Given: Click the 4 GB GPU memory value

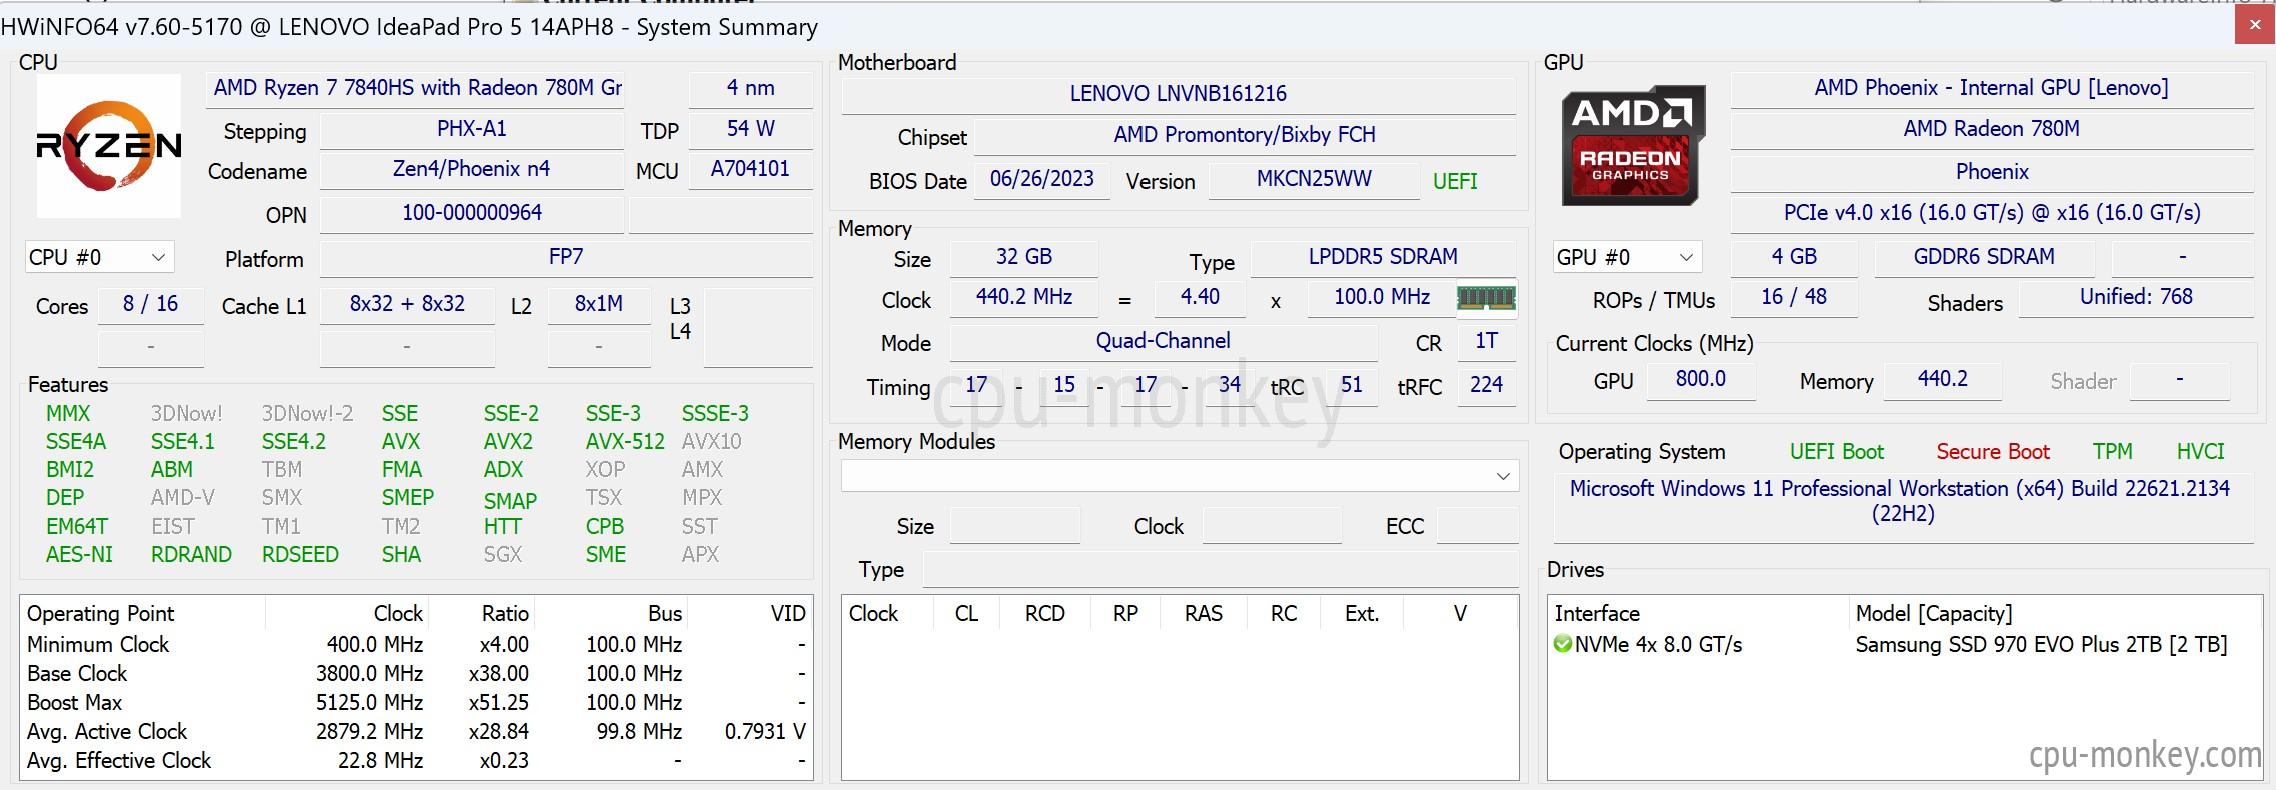Looking at the screenshot, I should [1795, 257].
